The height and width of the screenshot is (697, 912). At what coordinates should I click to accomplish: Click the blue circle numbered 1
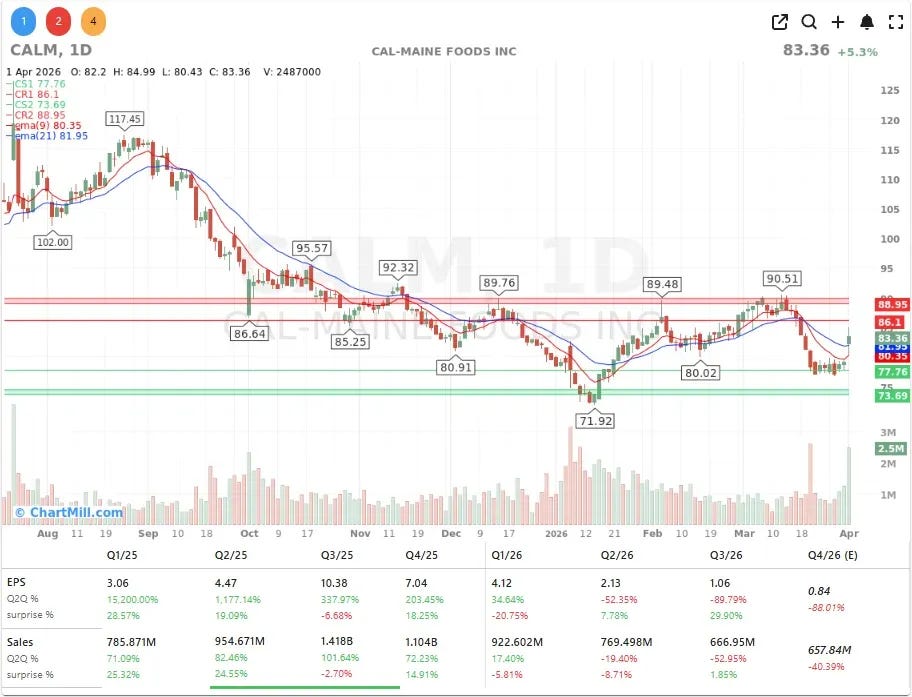click(x=24, y=22)
